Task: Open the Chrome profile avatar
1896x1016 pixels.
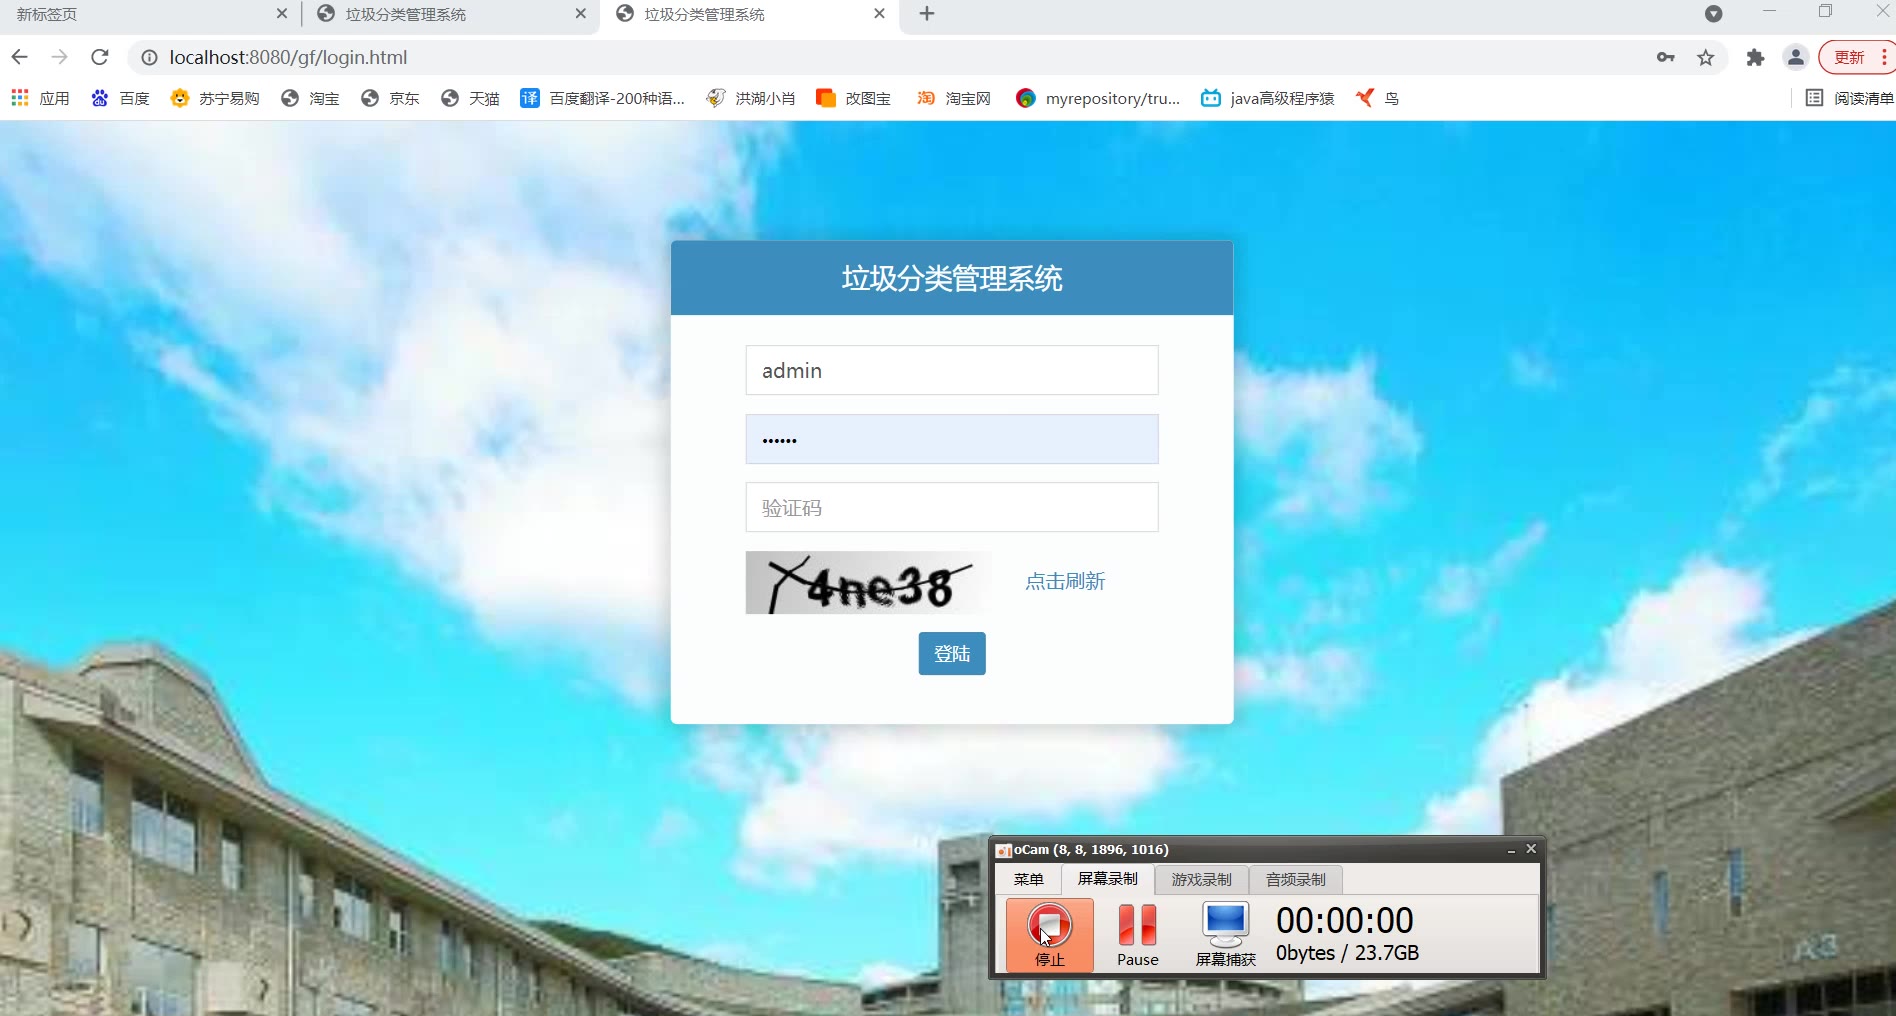Action: 1796,57
